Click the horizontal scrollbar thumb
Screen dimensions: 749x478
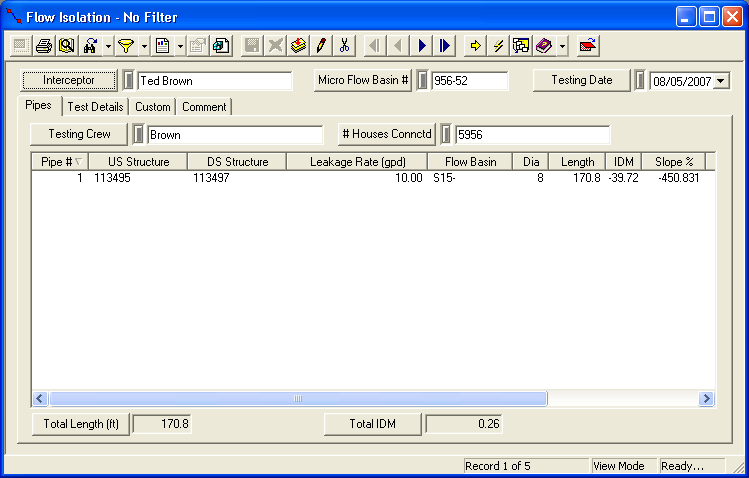point(298,398)
